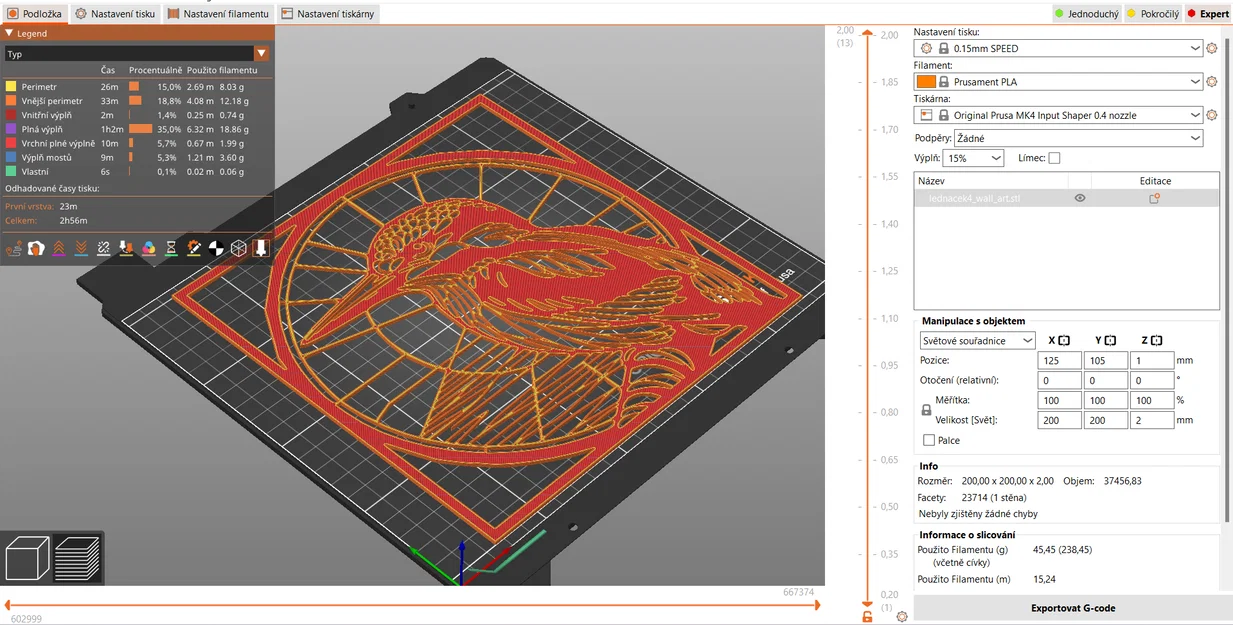Open printer dropdown Original Prusa MK4

(x=1059, y=115)
